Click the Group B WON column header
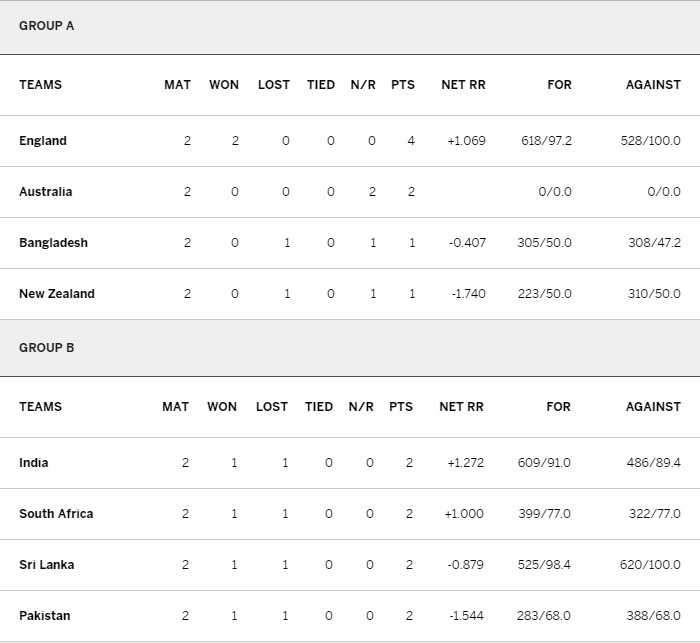 (x=222, y=407)
